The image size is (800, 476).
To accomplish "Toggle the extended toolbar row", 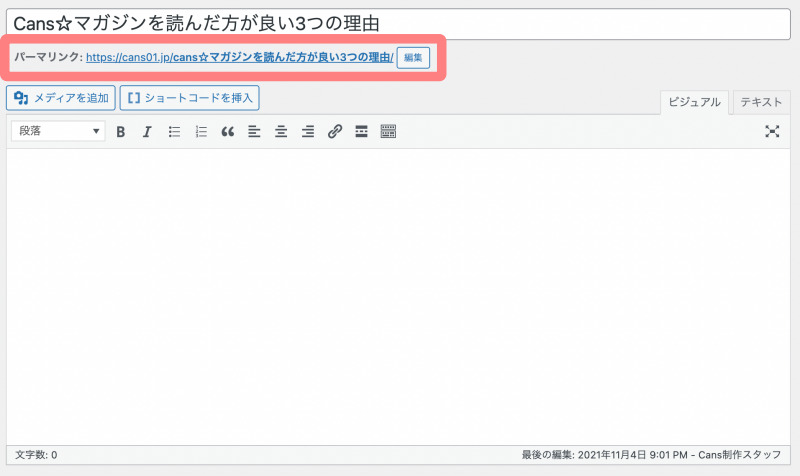I will (x=388, y=131).
